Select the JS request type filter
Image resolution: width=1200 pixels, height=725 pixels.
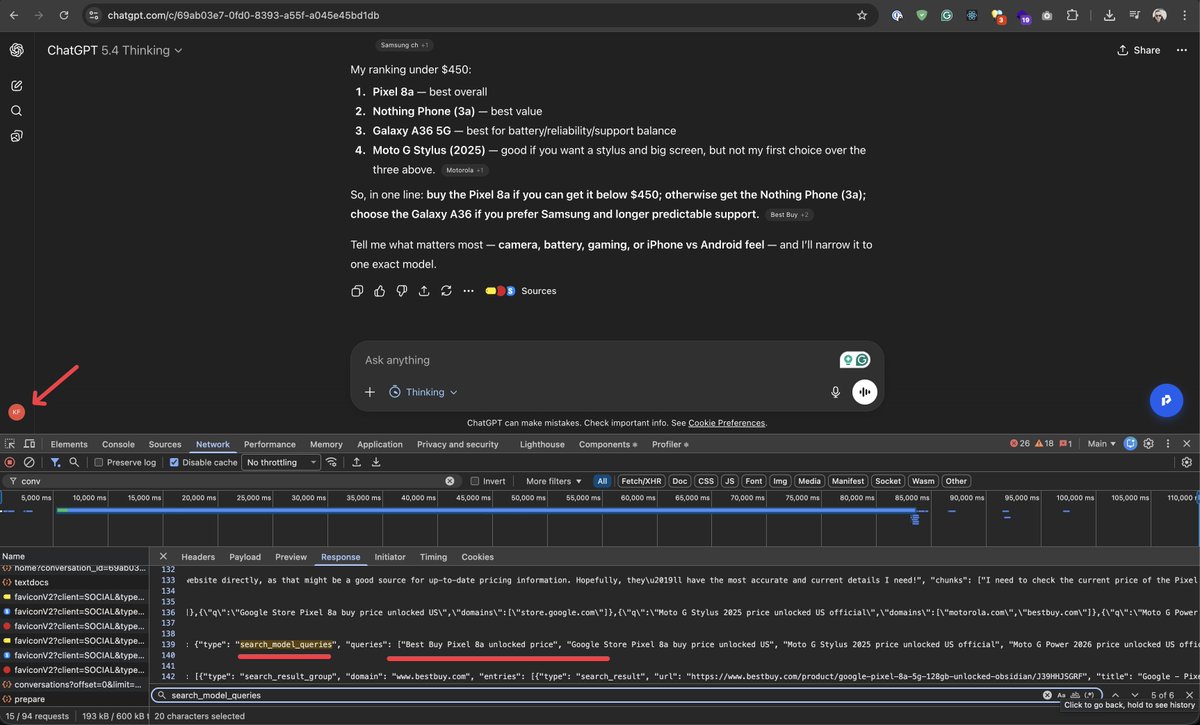point(730,481)
